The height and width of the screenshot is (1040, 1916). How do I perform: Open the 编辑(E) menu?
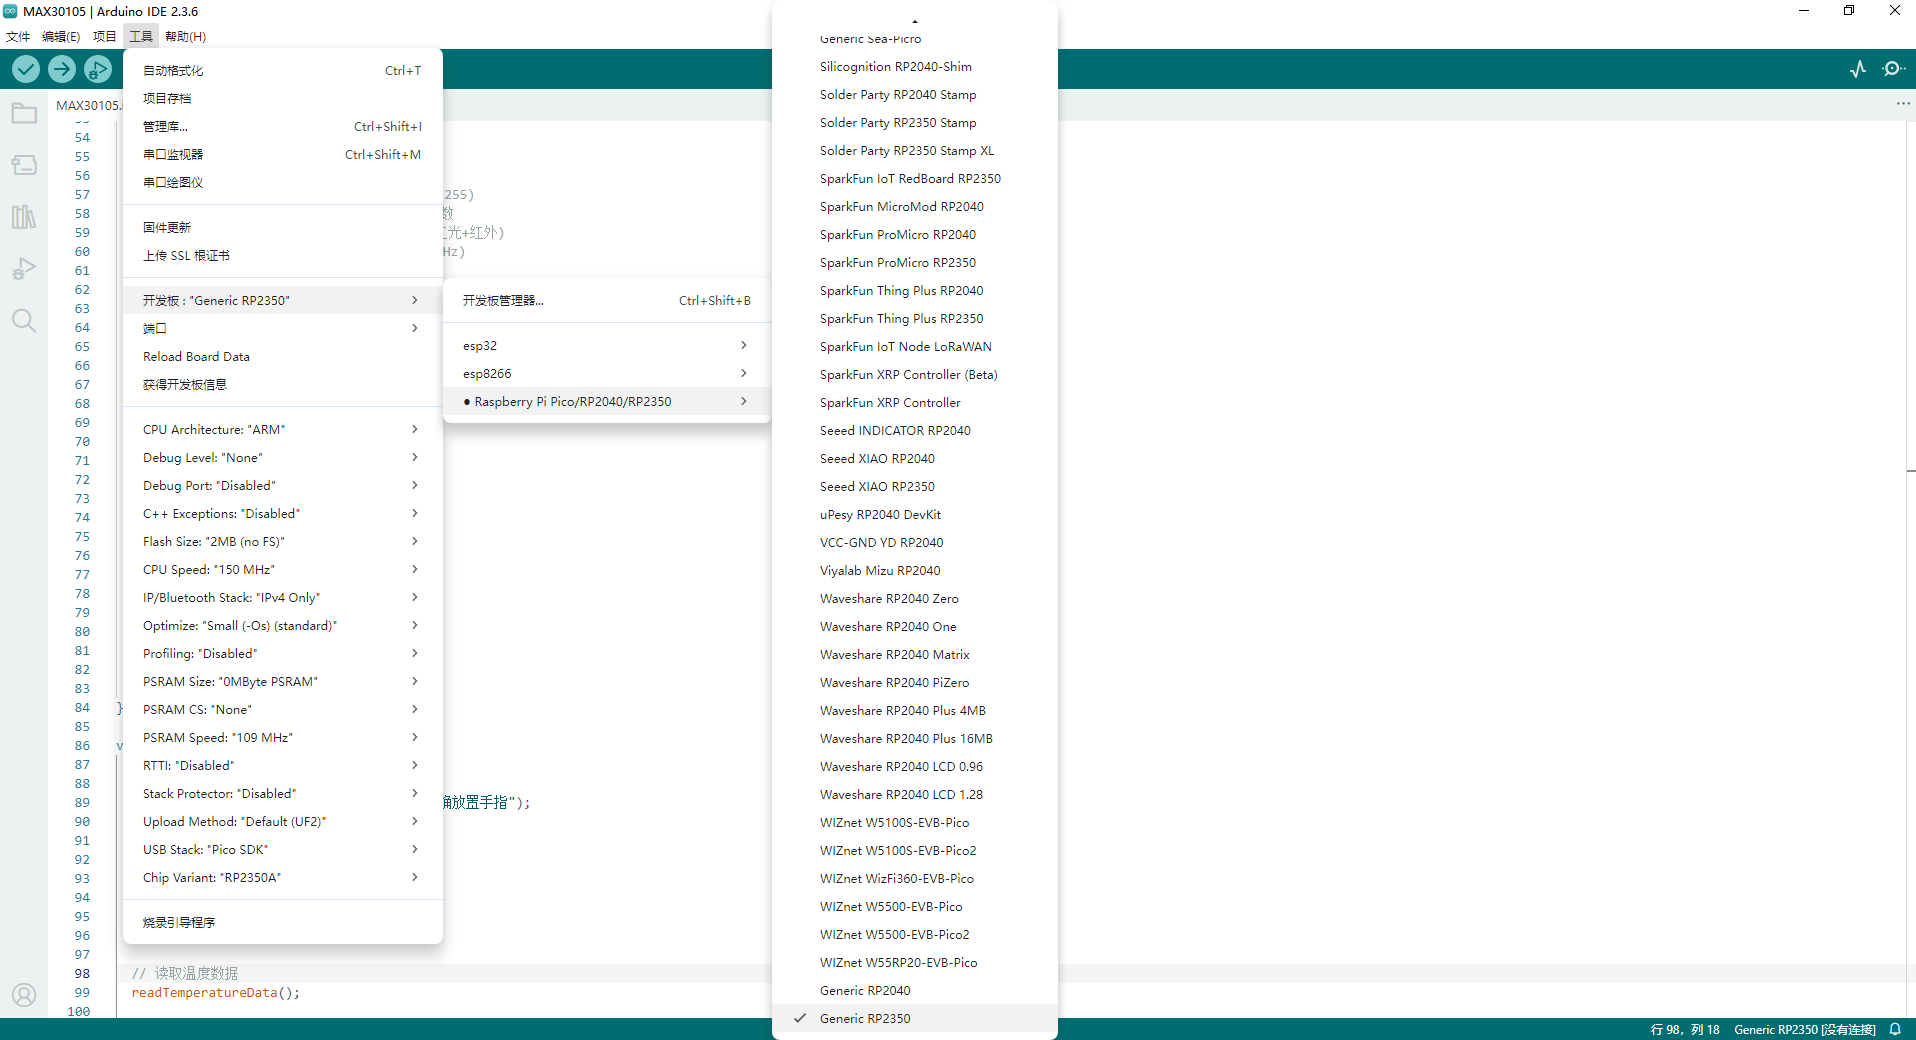(61, 36)
